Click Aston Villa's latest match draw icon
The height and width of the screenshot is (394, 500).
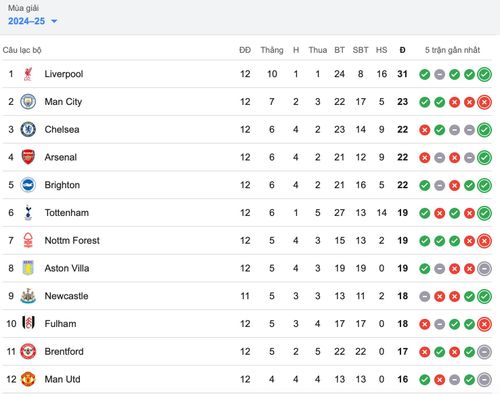[x=484, y=268]
